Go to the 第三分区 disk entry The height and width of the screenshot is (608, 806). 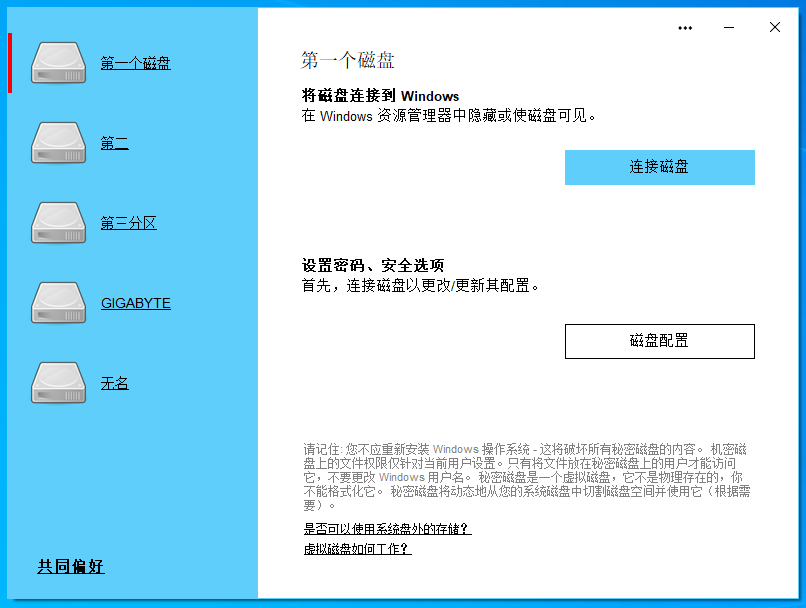pyautogui.click(x=128, y=224)
